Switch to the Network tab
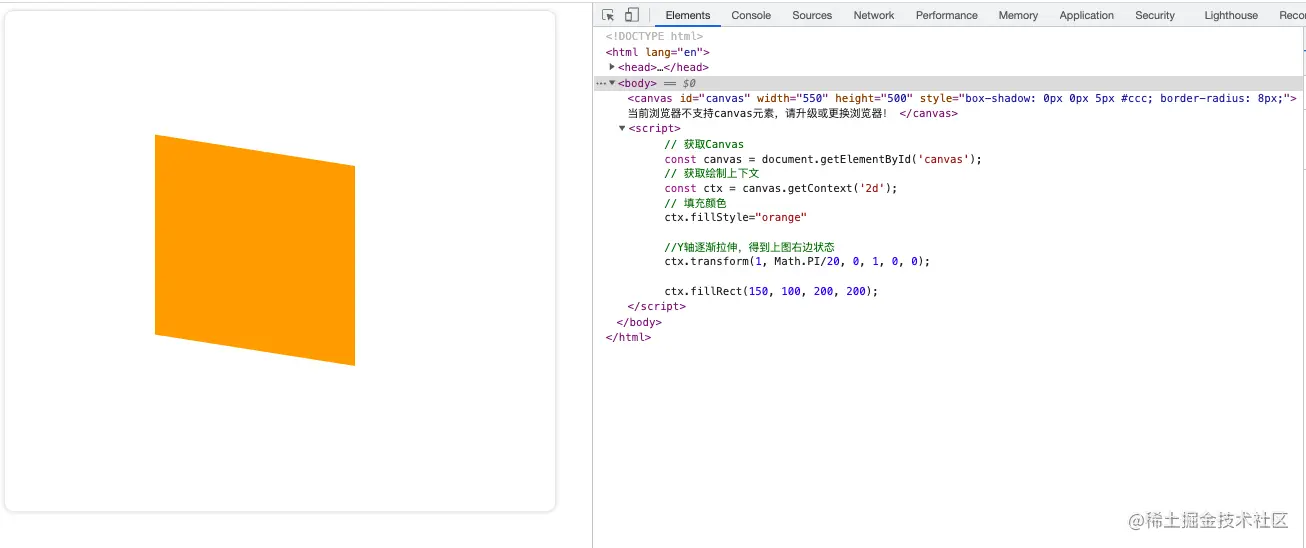 874,15
